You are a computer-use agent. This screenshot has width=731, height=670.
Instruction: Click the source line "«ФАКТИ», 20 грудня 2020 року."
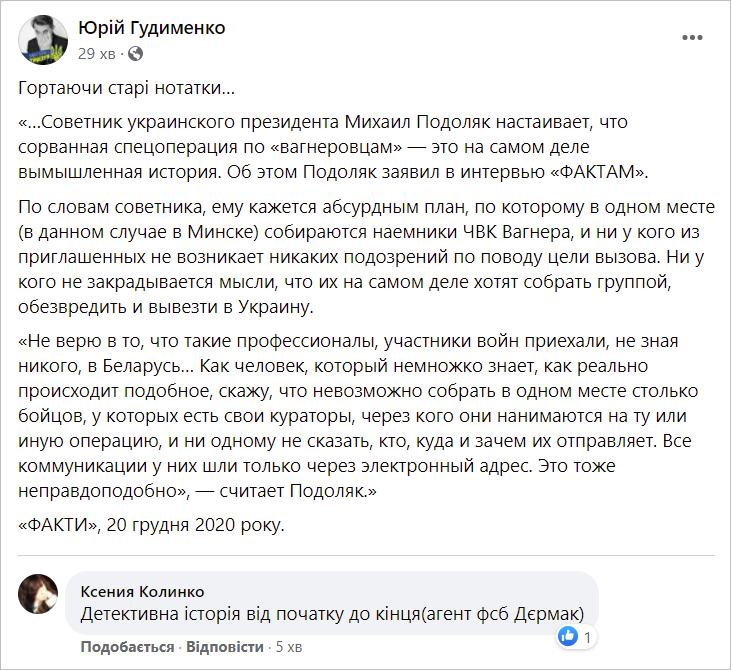pyautogui.click(x=152, y=524)
